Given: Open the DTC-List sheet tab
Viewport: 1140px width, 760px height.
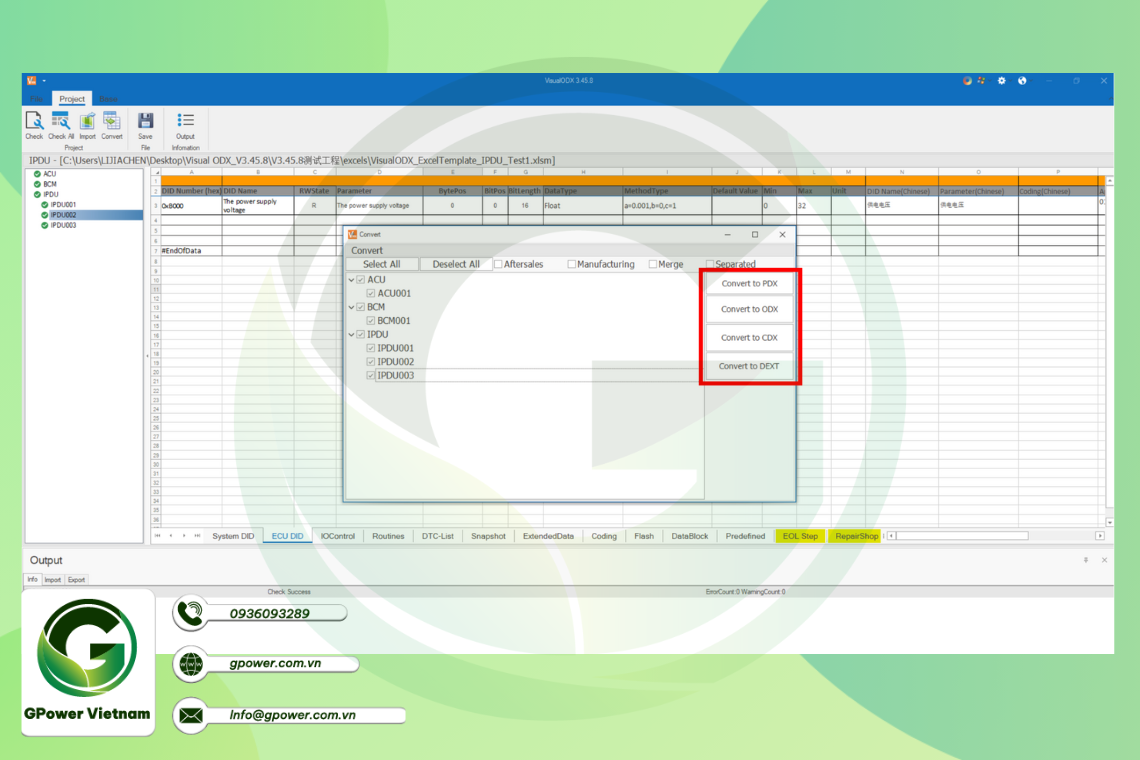Looking at the screenshot, I should point(438,536).
